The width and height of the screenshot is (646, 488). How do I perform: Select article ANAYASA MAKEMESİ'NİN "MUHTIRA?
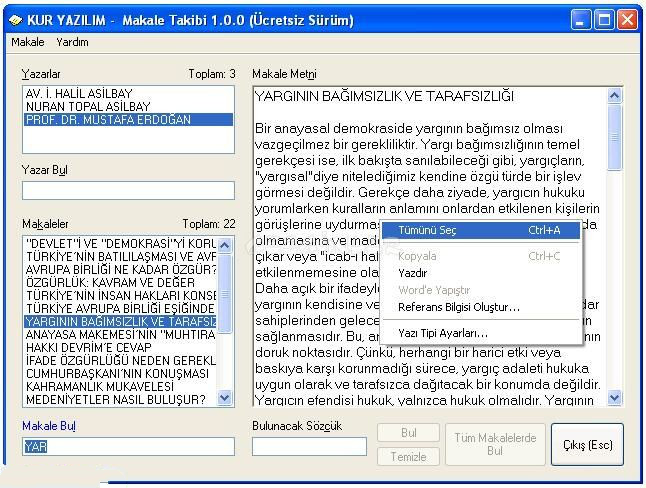tap(120, 335)
